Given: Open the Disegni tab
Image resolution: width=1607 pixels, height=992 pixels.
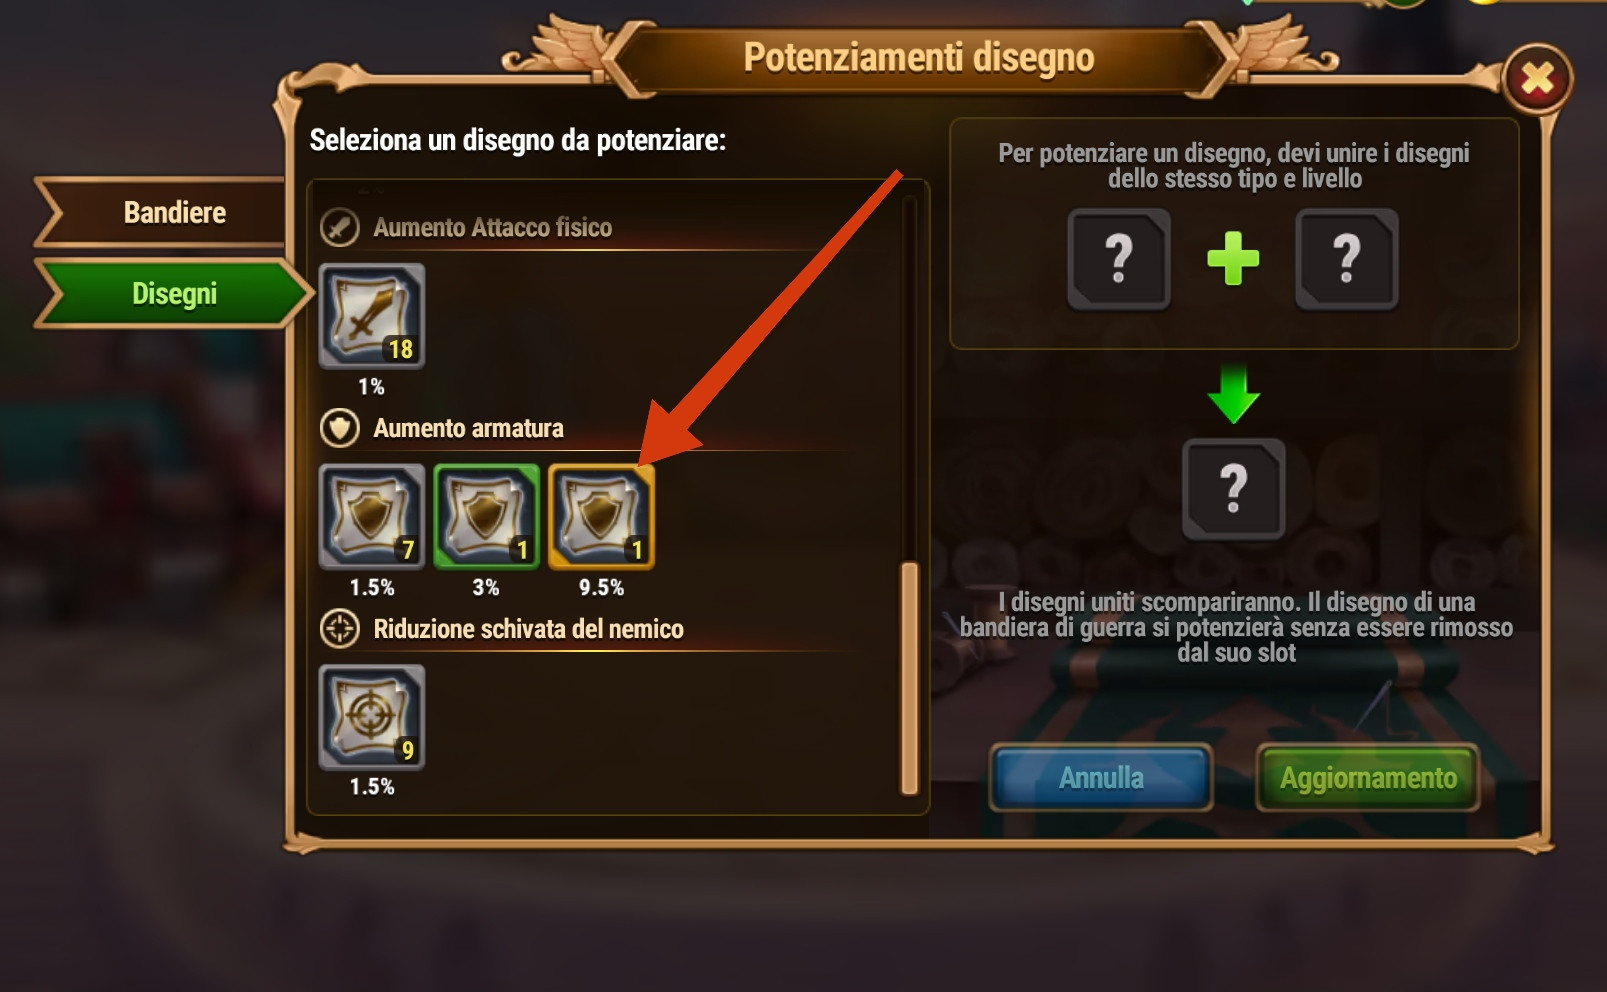Looking at the screenshot, I should click(x=172, y=293).
